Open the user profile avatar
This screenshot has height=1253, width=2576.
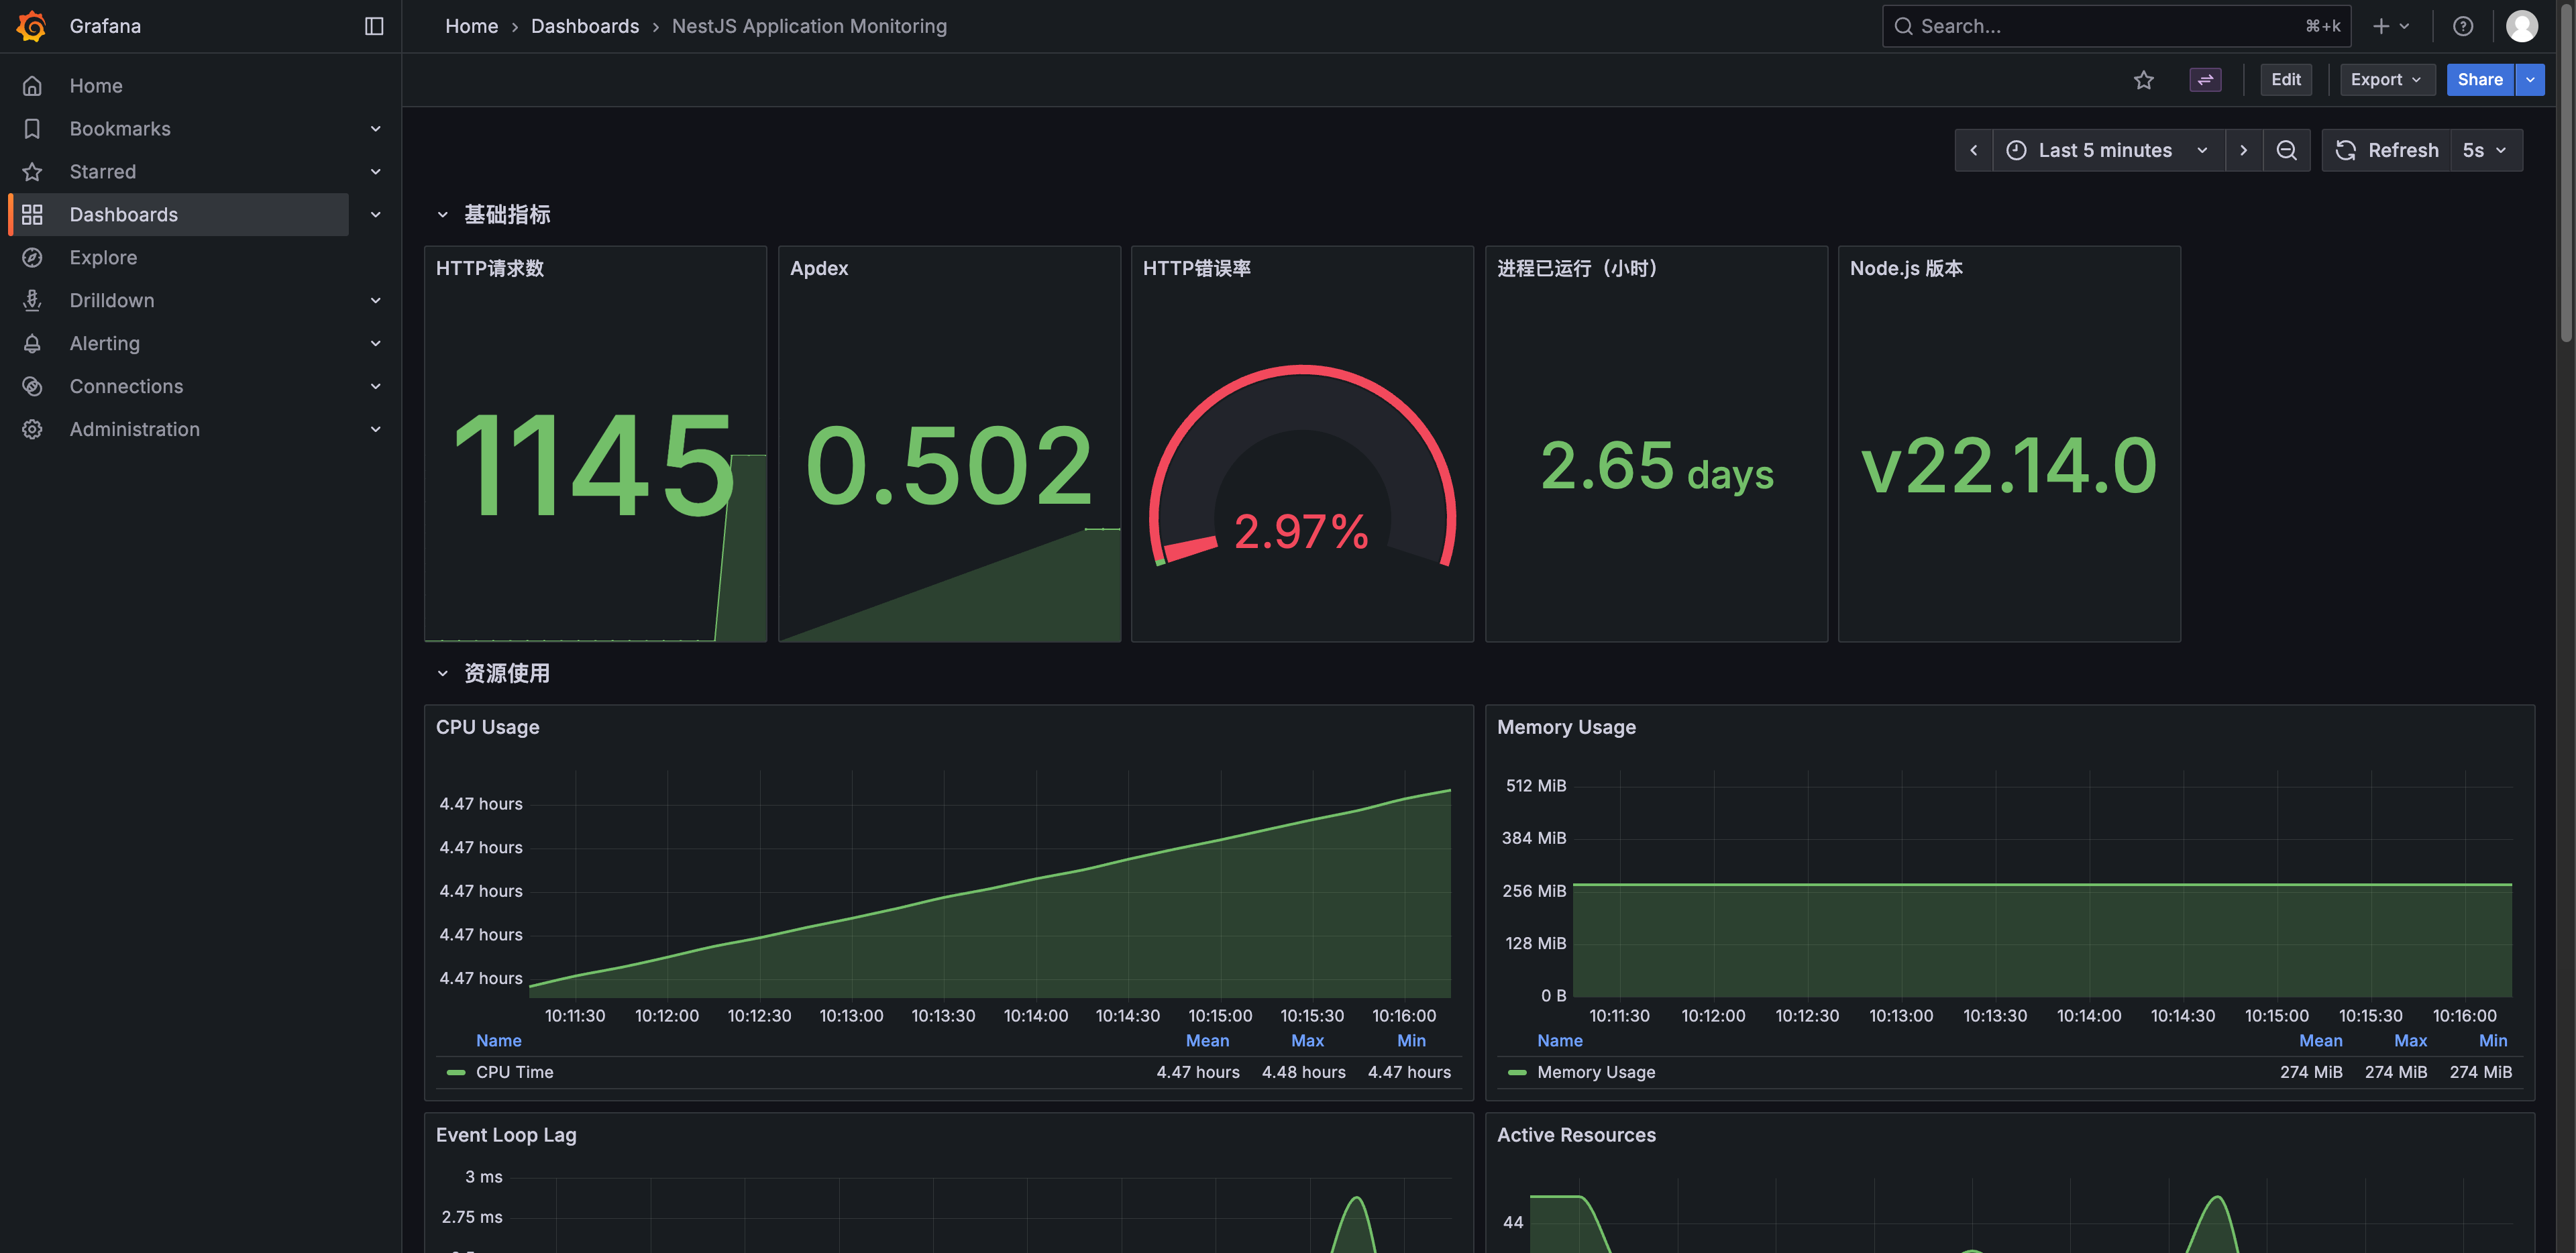(2521, 26)
